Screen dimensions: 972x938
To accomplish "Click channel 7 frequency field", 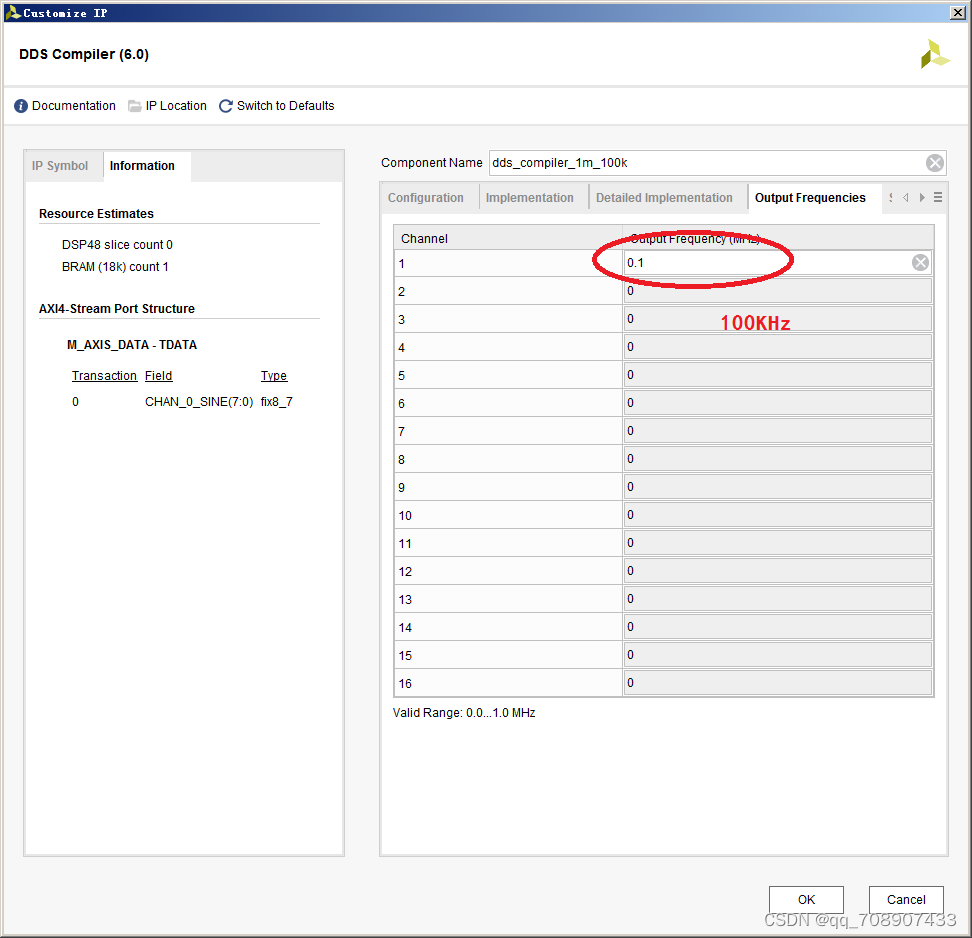I will pos(777,430).
